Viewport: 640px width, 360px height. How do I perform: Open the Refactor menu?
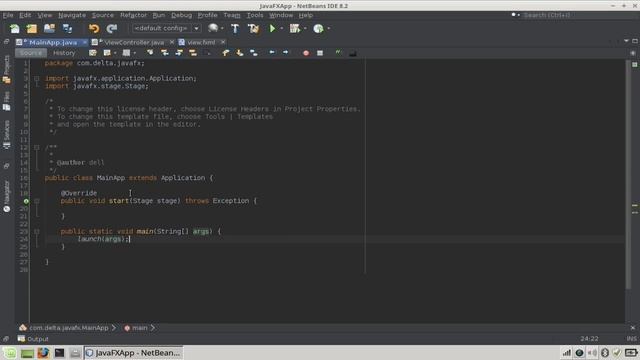pos(133,15)
